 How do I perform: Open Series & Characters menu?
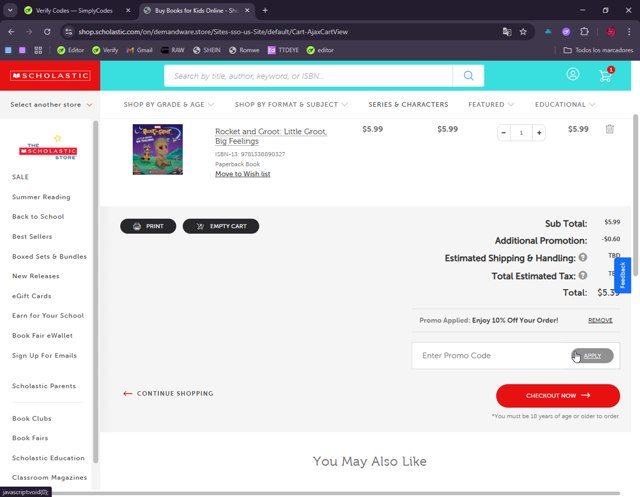tap(408, 104)
